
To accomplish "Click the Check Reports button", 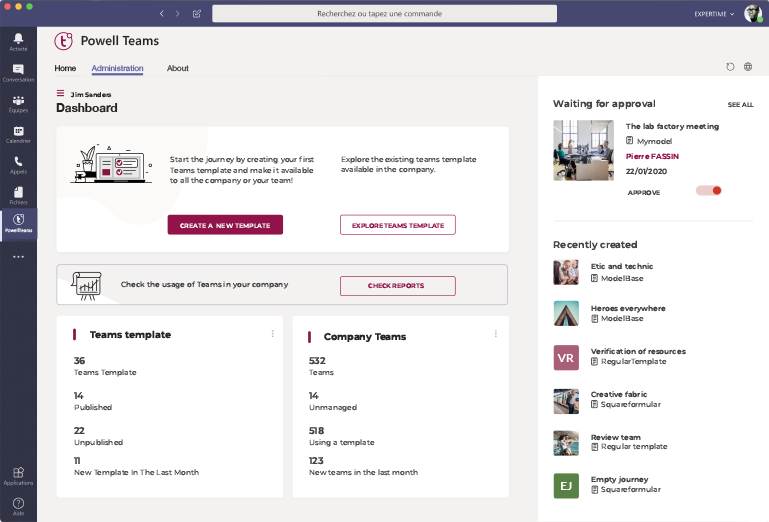I will click(x=398, y=286).
